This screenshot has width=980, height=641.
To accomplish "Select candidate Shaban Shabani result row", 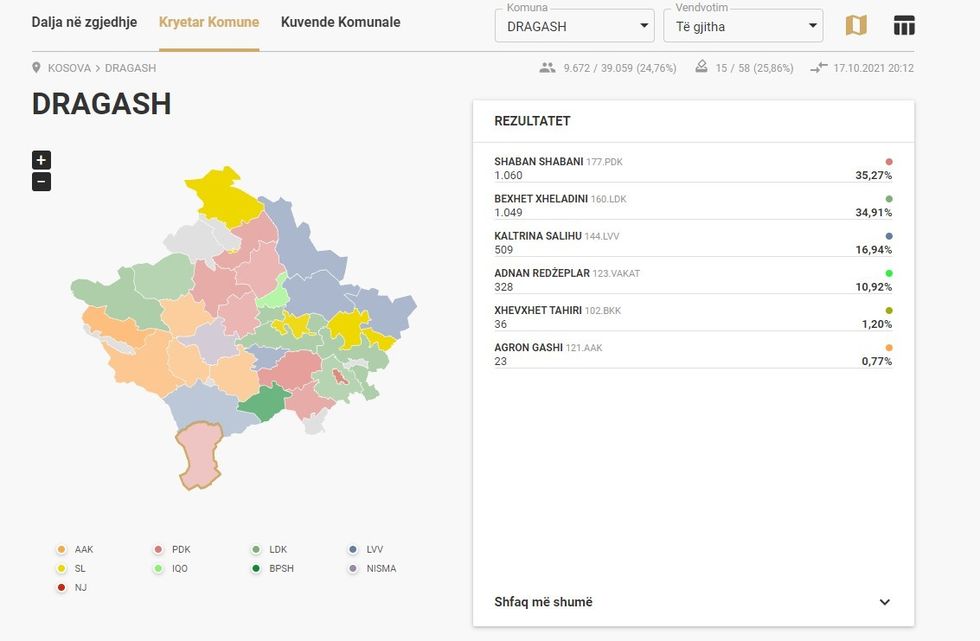I will [x=692, y=168].
